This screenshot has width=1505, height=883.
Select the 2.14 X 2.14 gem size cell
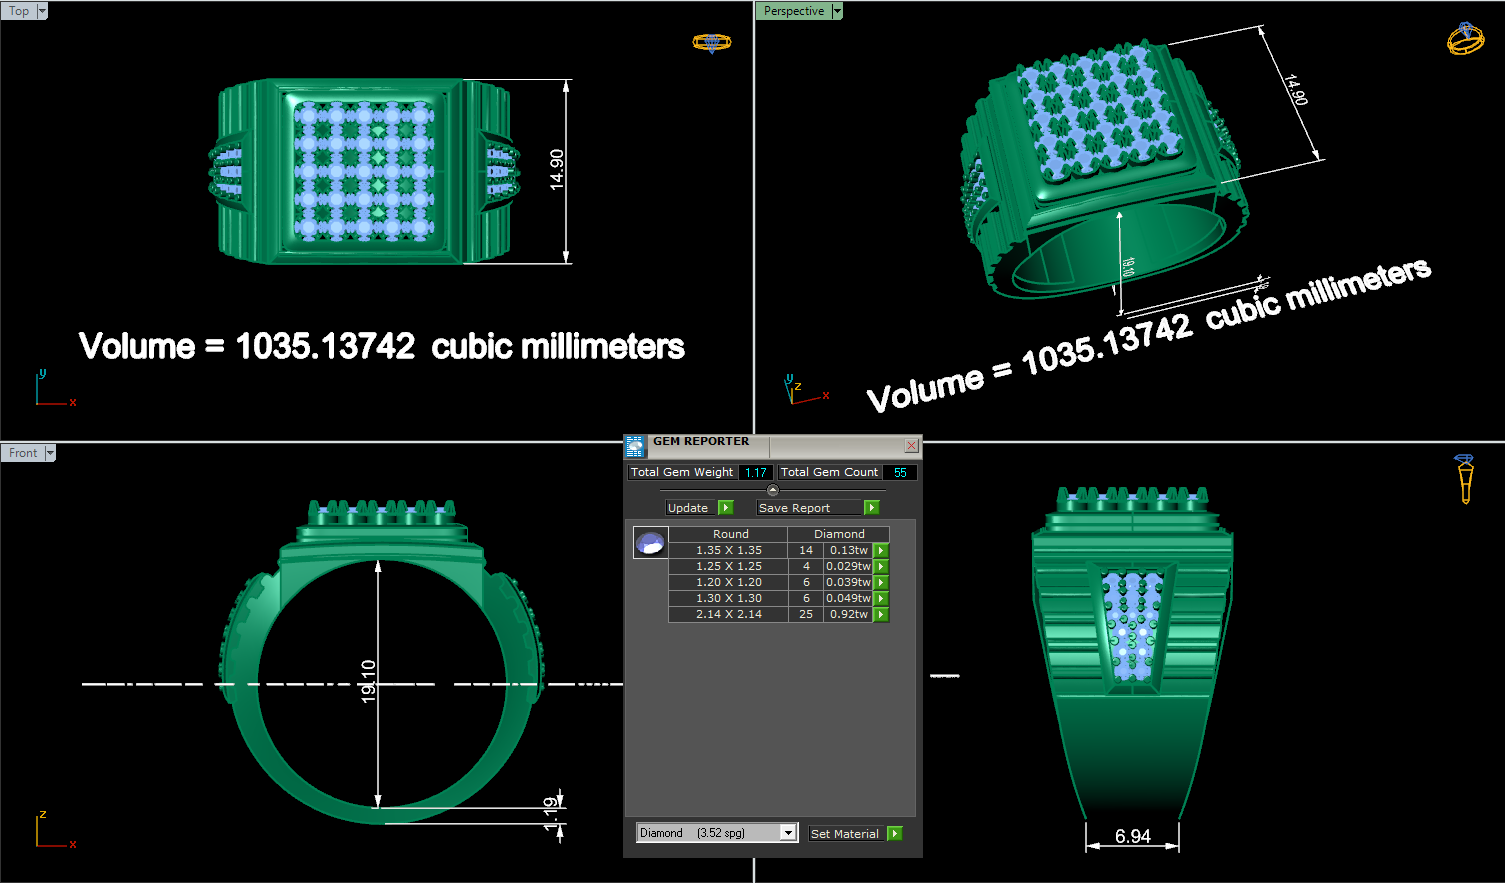[729, 614]
